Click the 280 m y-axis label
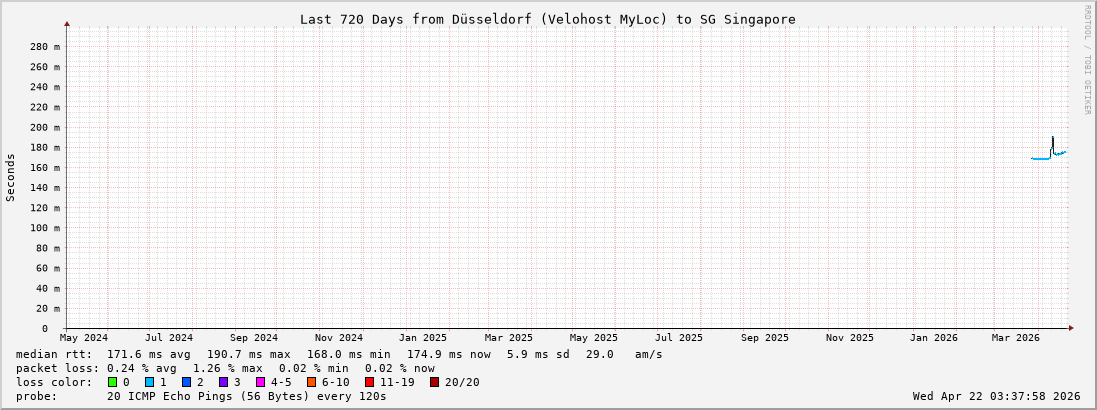The width and height of the screenshot is (1097, 410). coord(44,47)
